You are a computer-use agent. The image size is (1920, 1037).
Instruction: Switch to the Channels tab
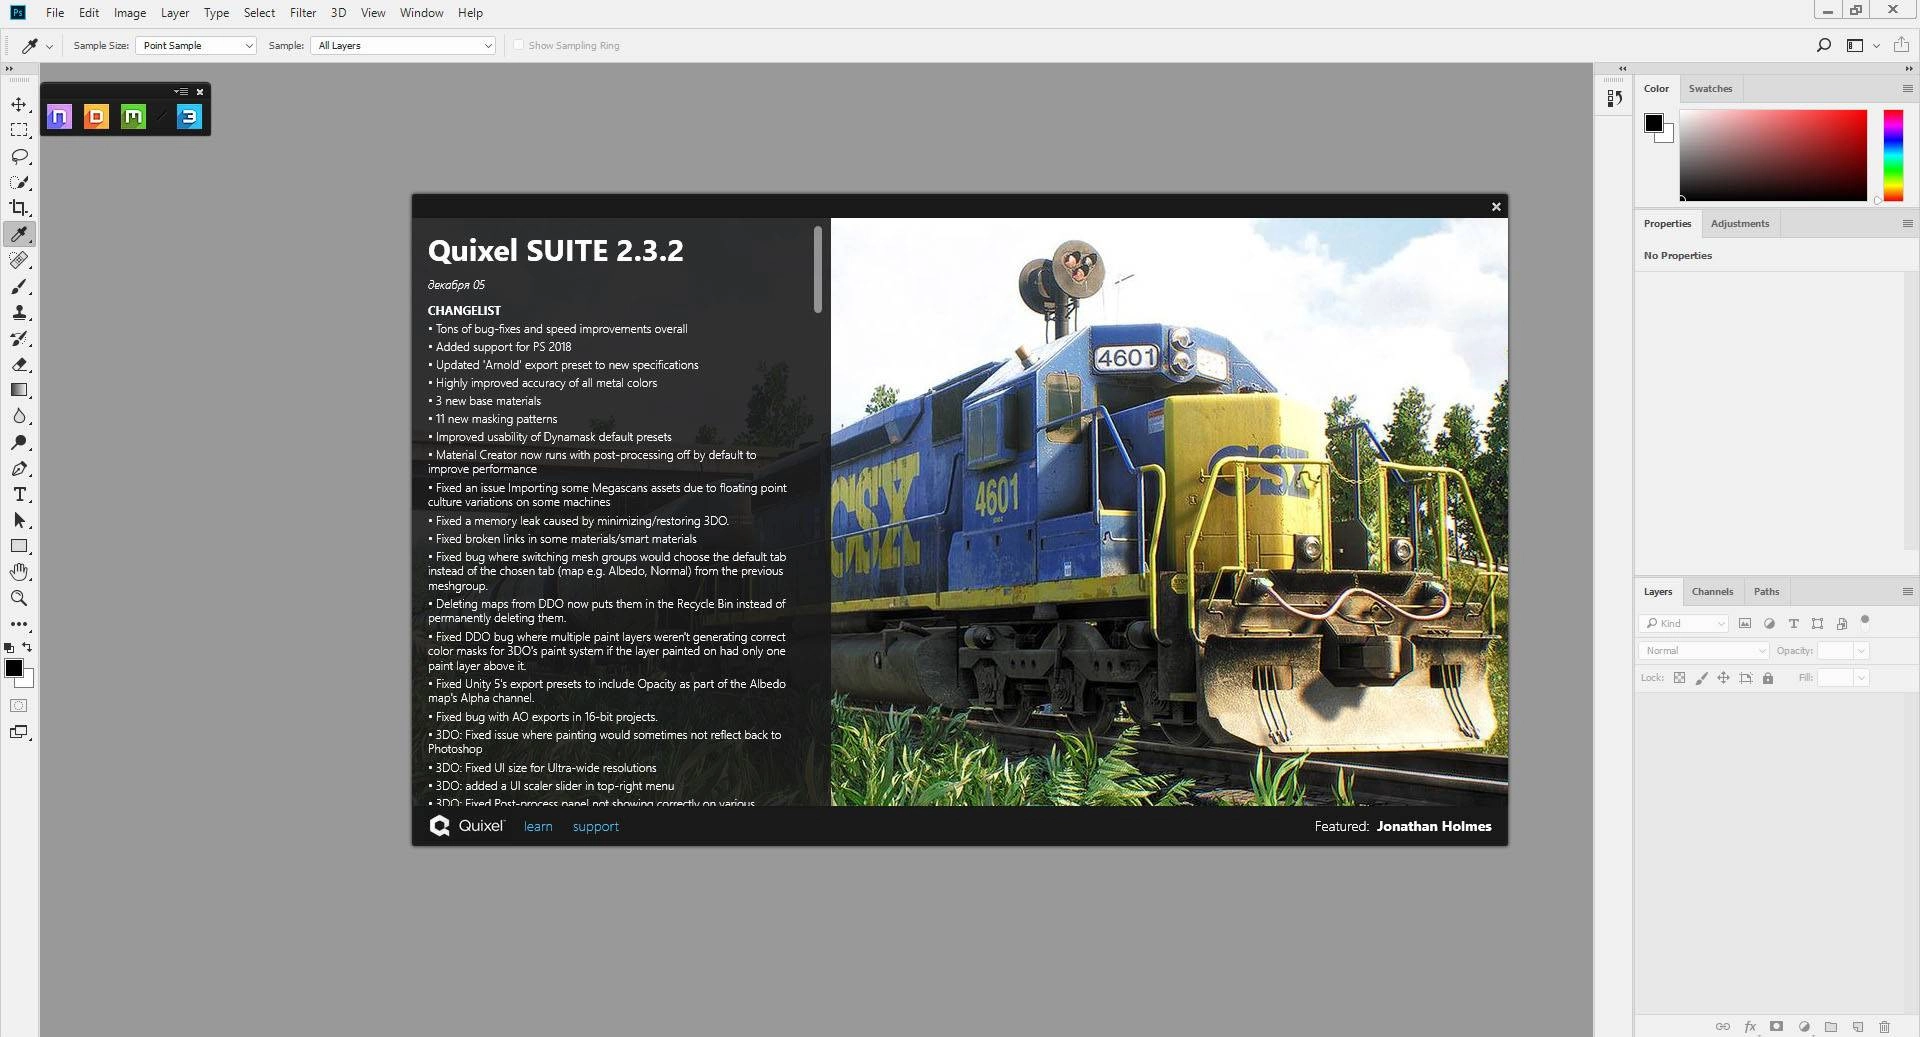pos(1712,592)
